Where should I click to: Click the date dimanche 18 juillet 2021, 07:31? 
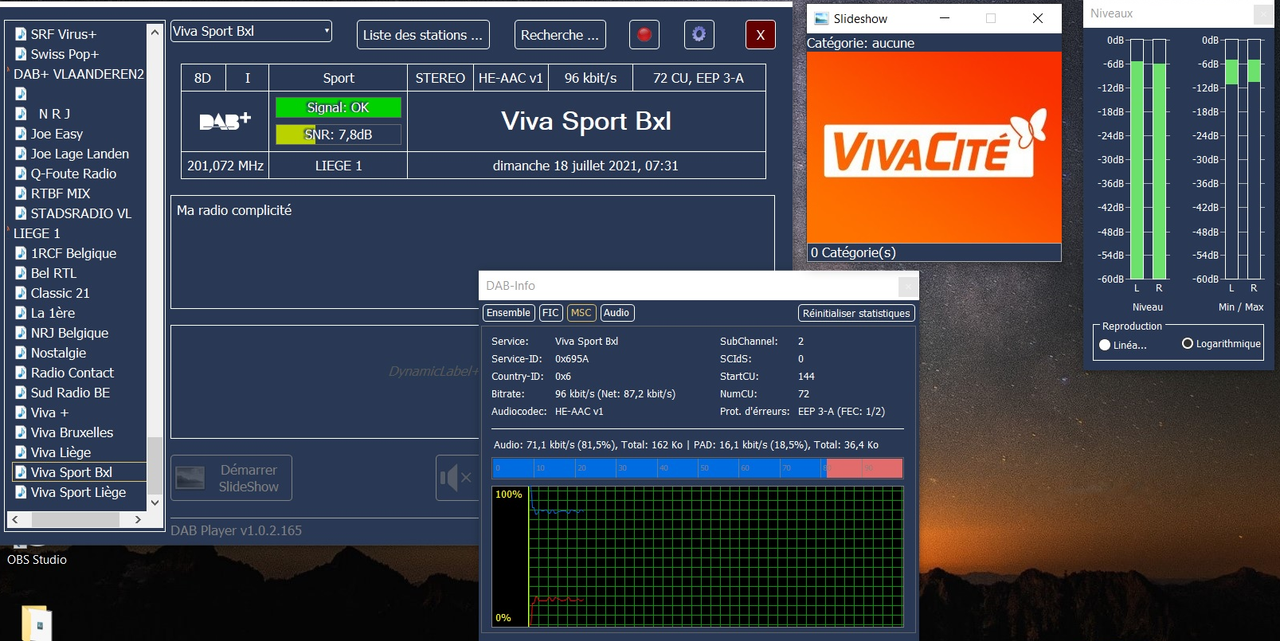pos(586,165)
